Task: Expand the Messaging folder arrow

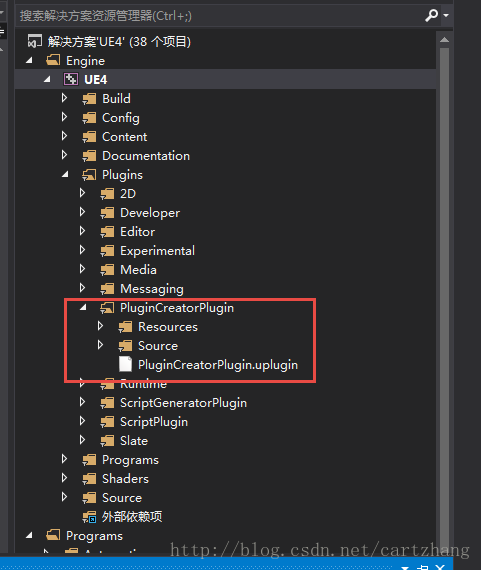Action: point(83,288)
